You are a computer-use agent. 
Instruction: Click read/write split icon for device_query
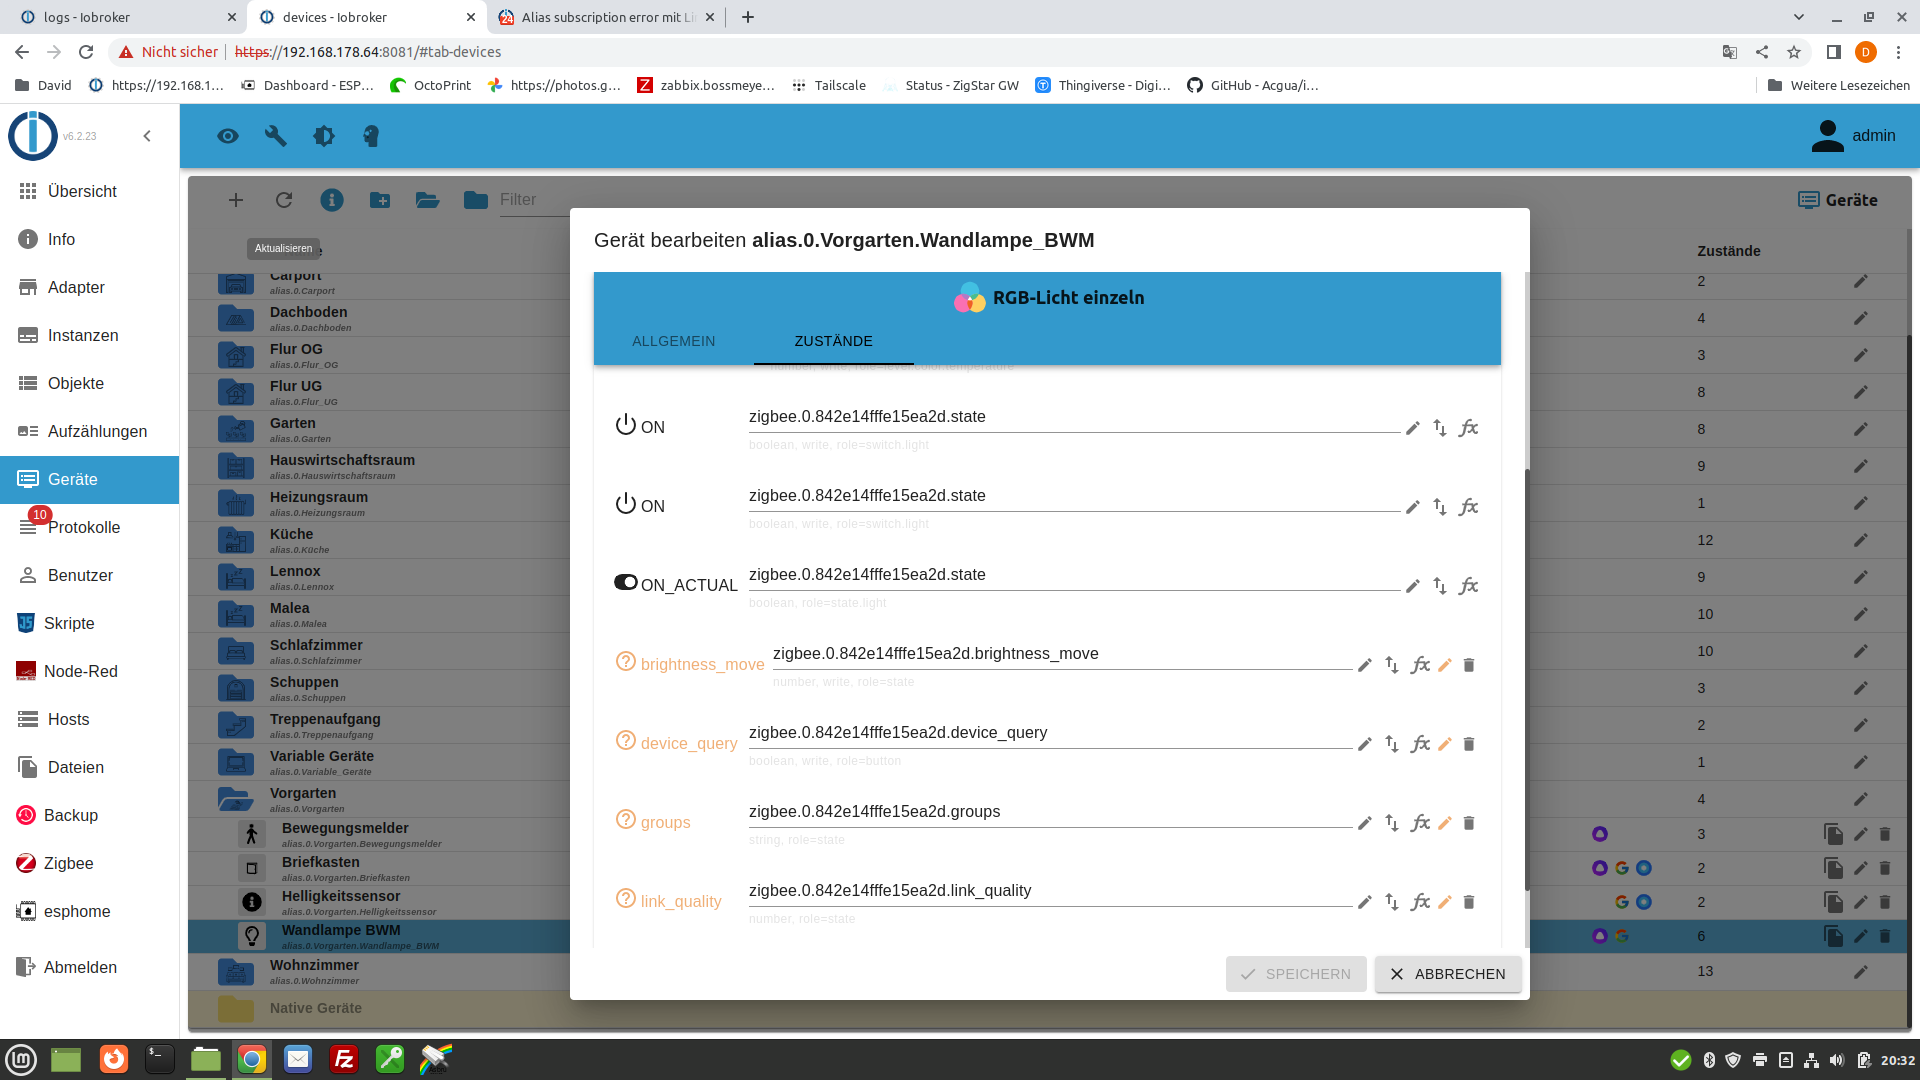1392,744
